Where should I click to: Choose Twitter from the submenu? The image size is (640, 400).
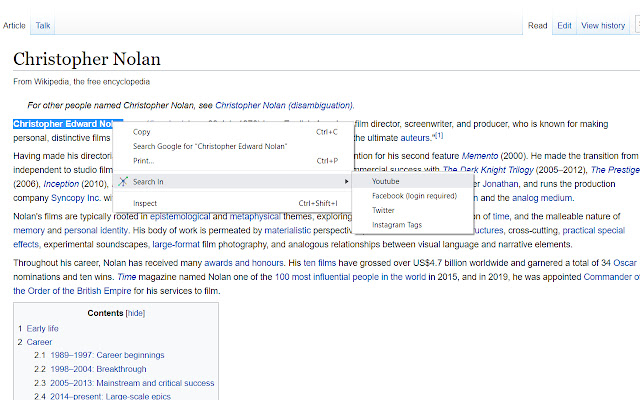pyautogui.click(x=384, y=211)
